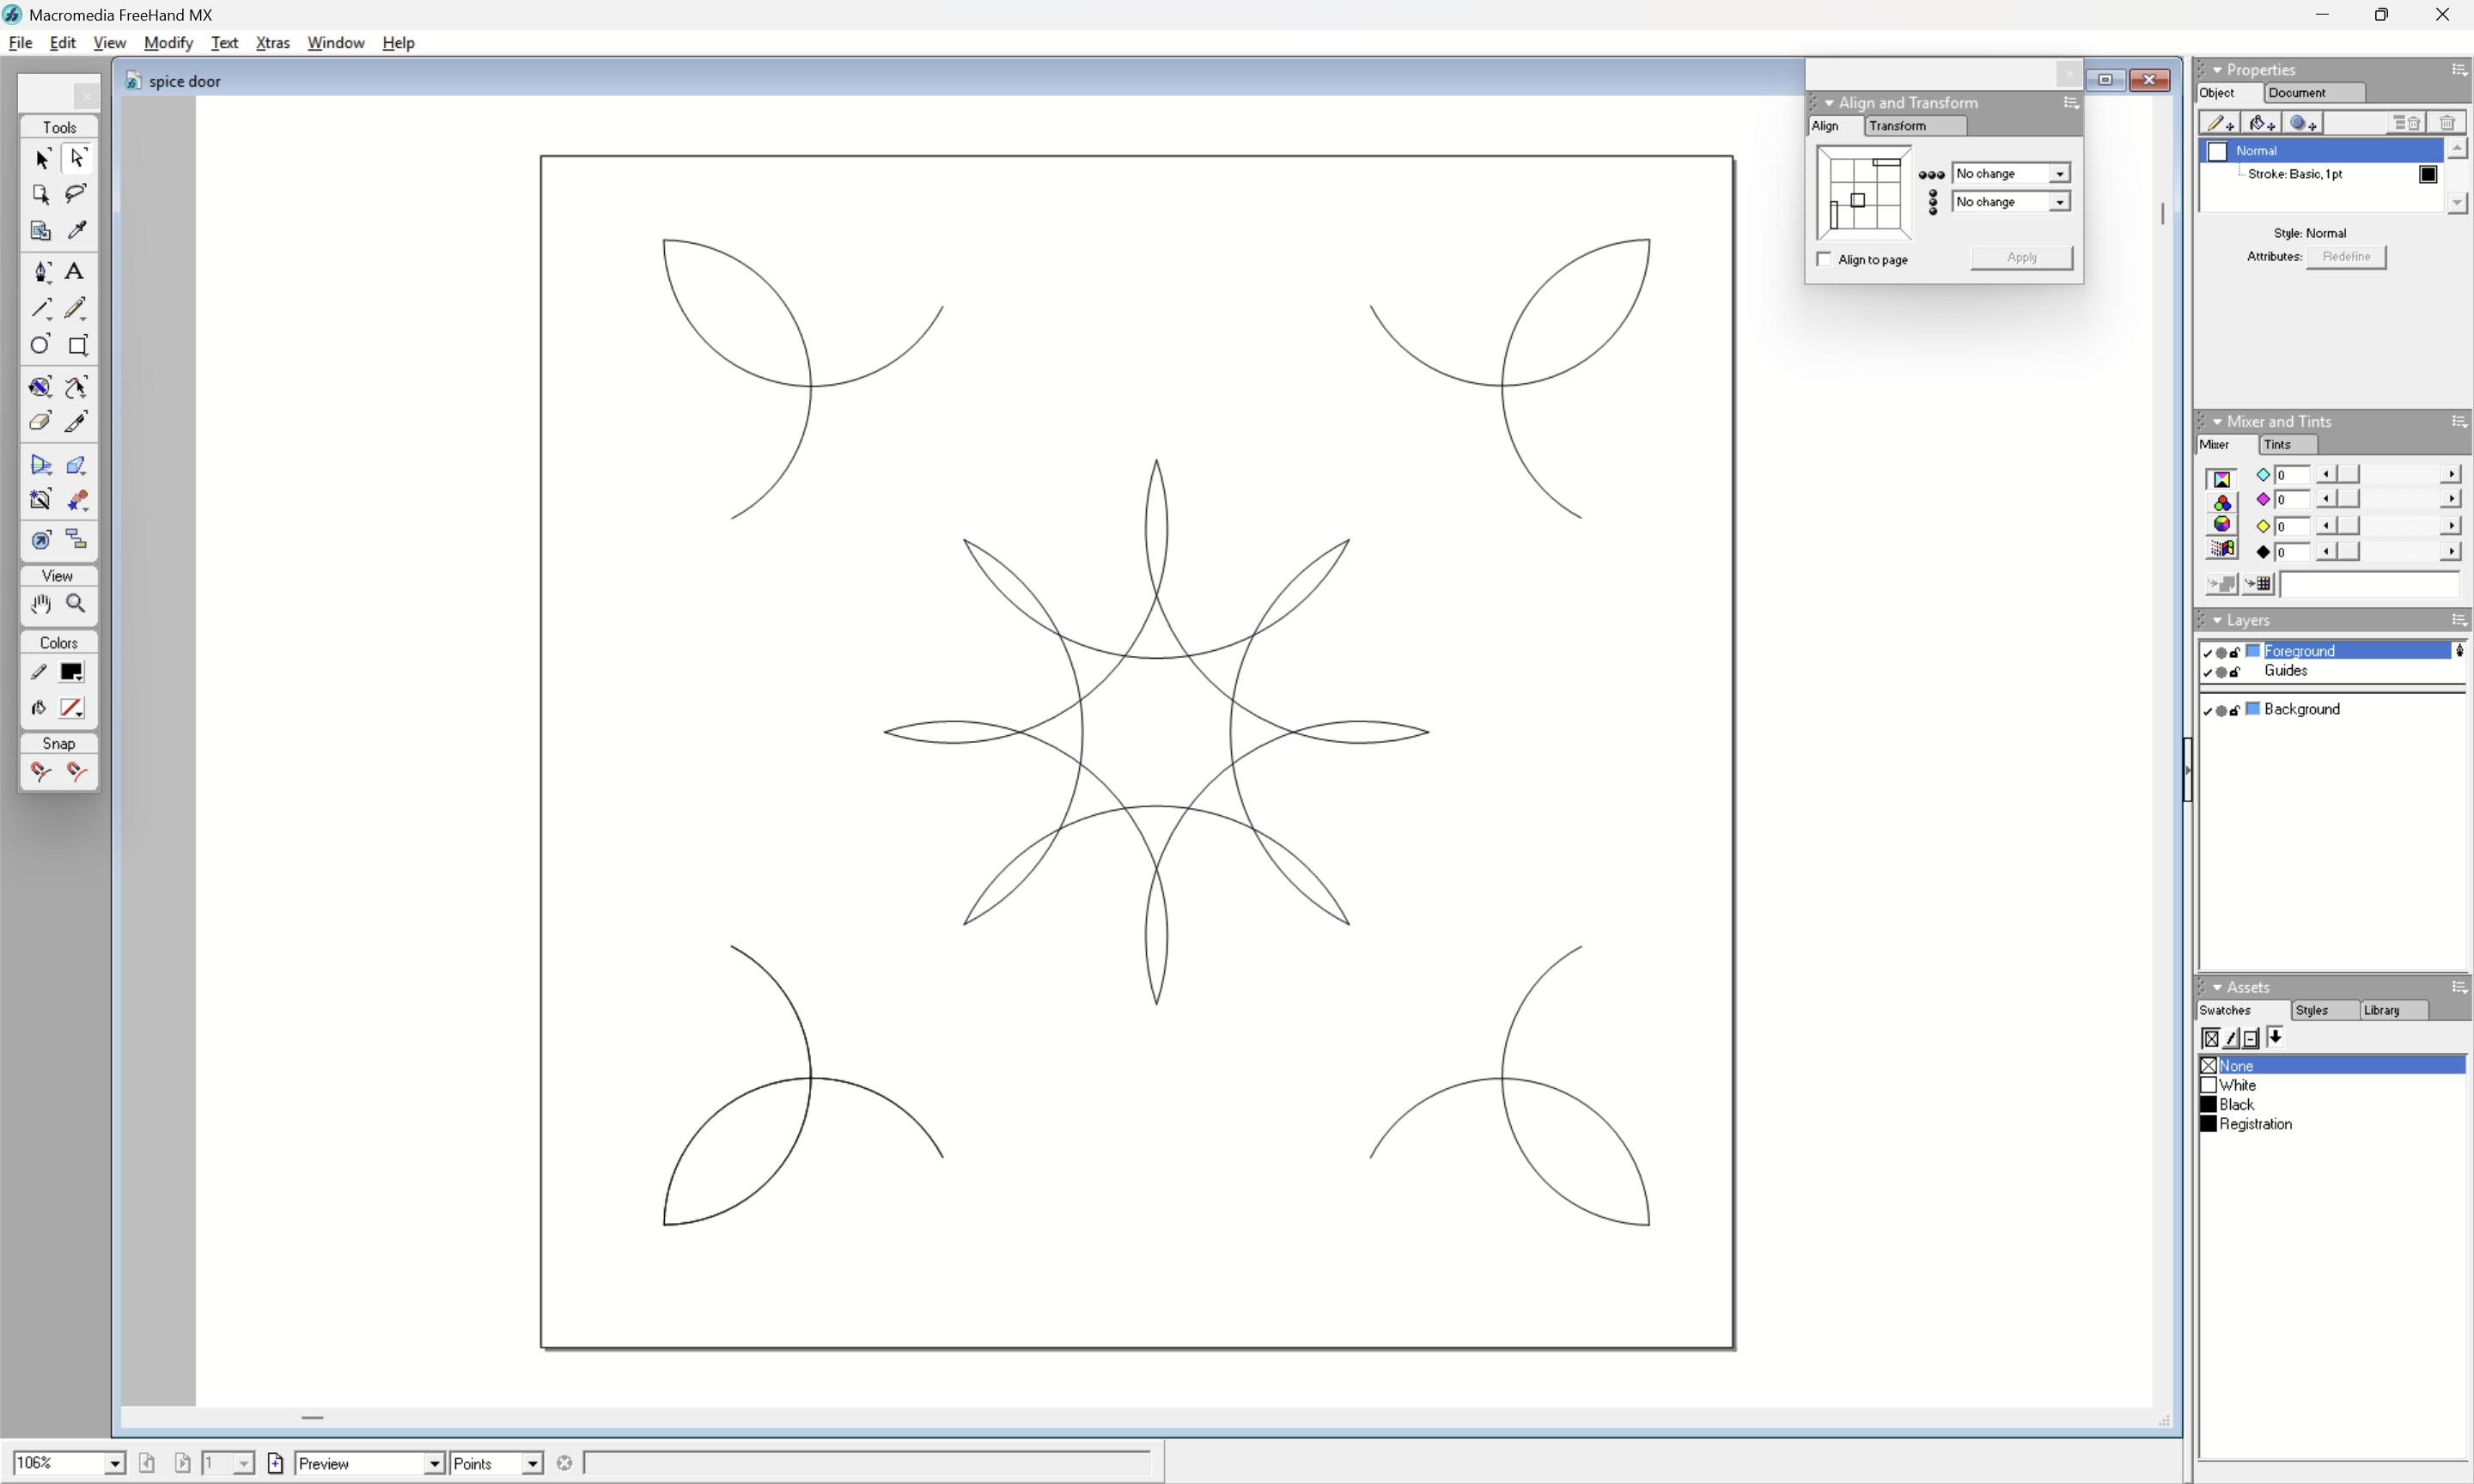The height and width of the screenshot is (1484, 2474).
Task: Select the Eraser tool
Action: pos(40,422)
